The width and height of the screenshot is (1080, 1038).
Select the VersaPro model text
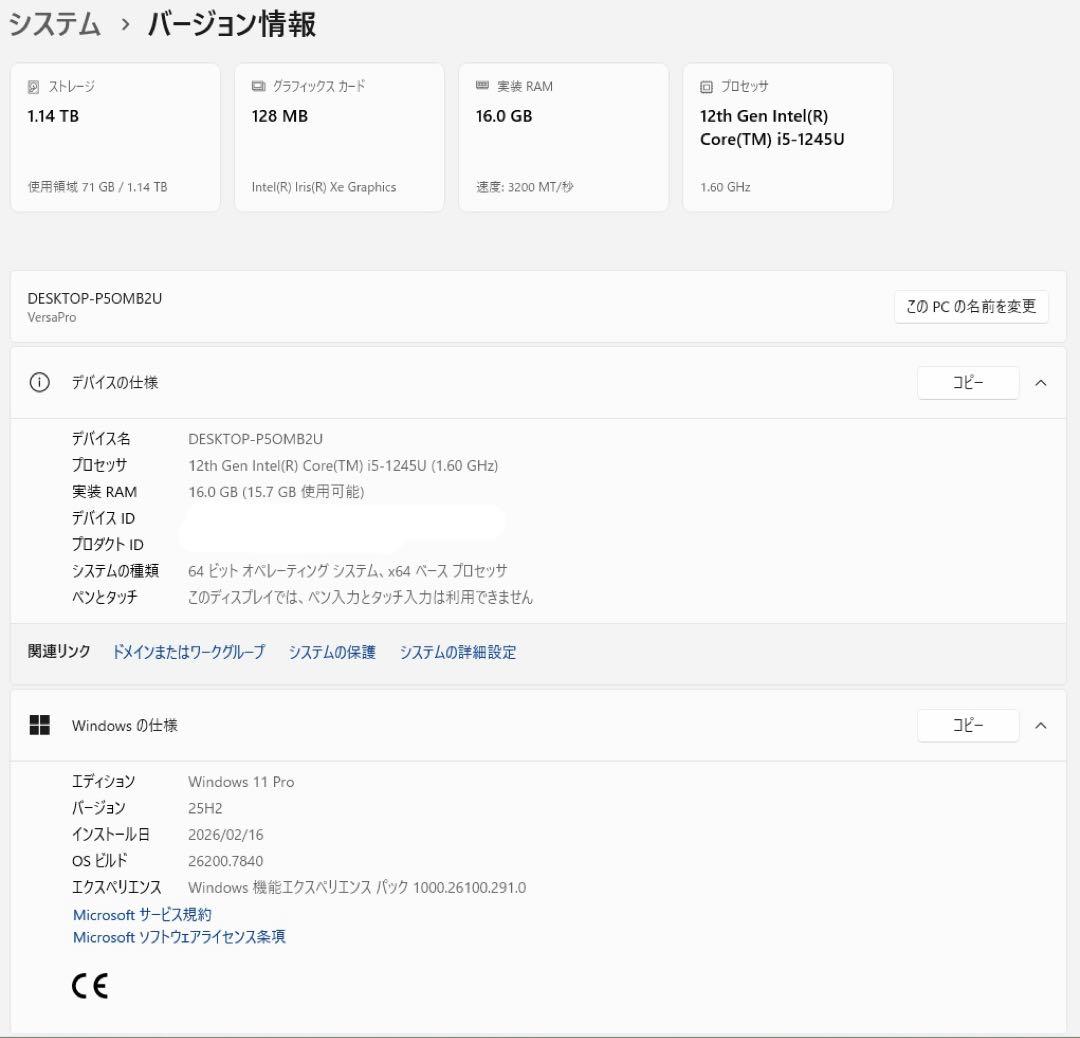click(x=52, y=318)
